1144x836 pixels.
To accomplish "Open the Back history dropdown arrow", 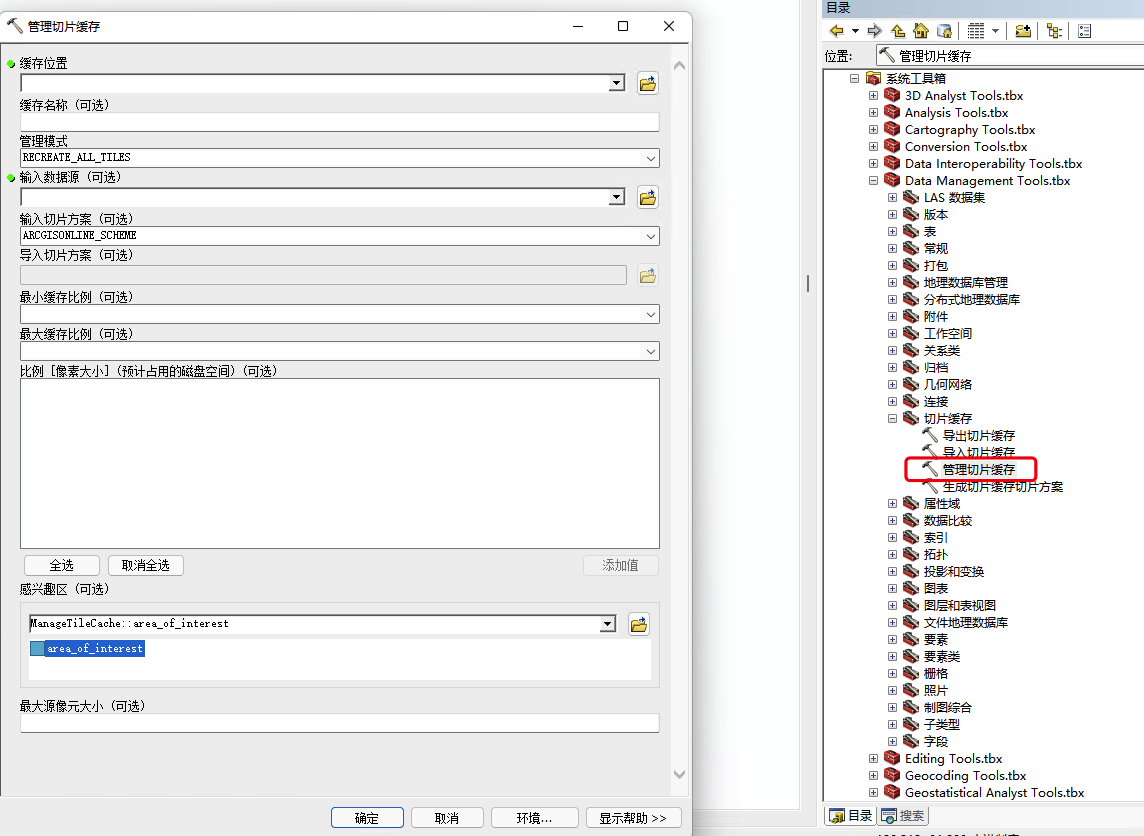I will pyautogui.click(x=855, y=31).
